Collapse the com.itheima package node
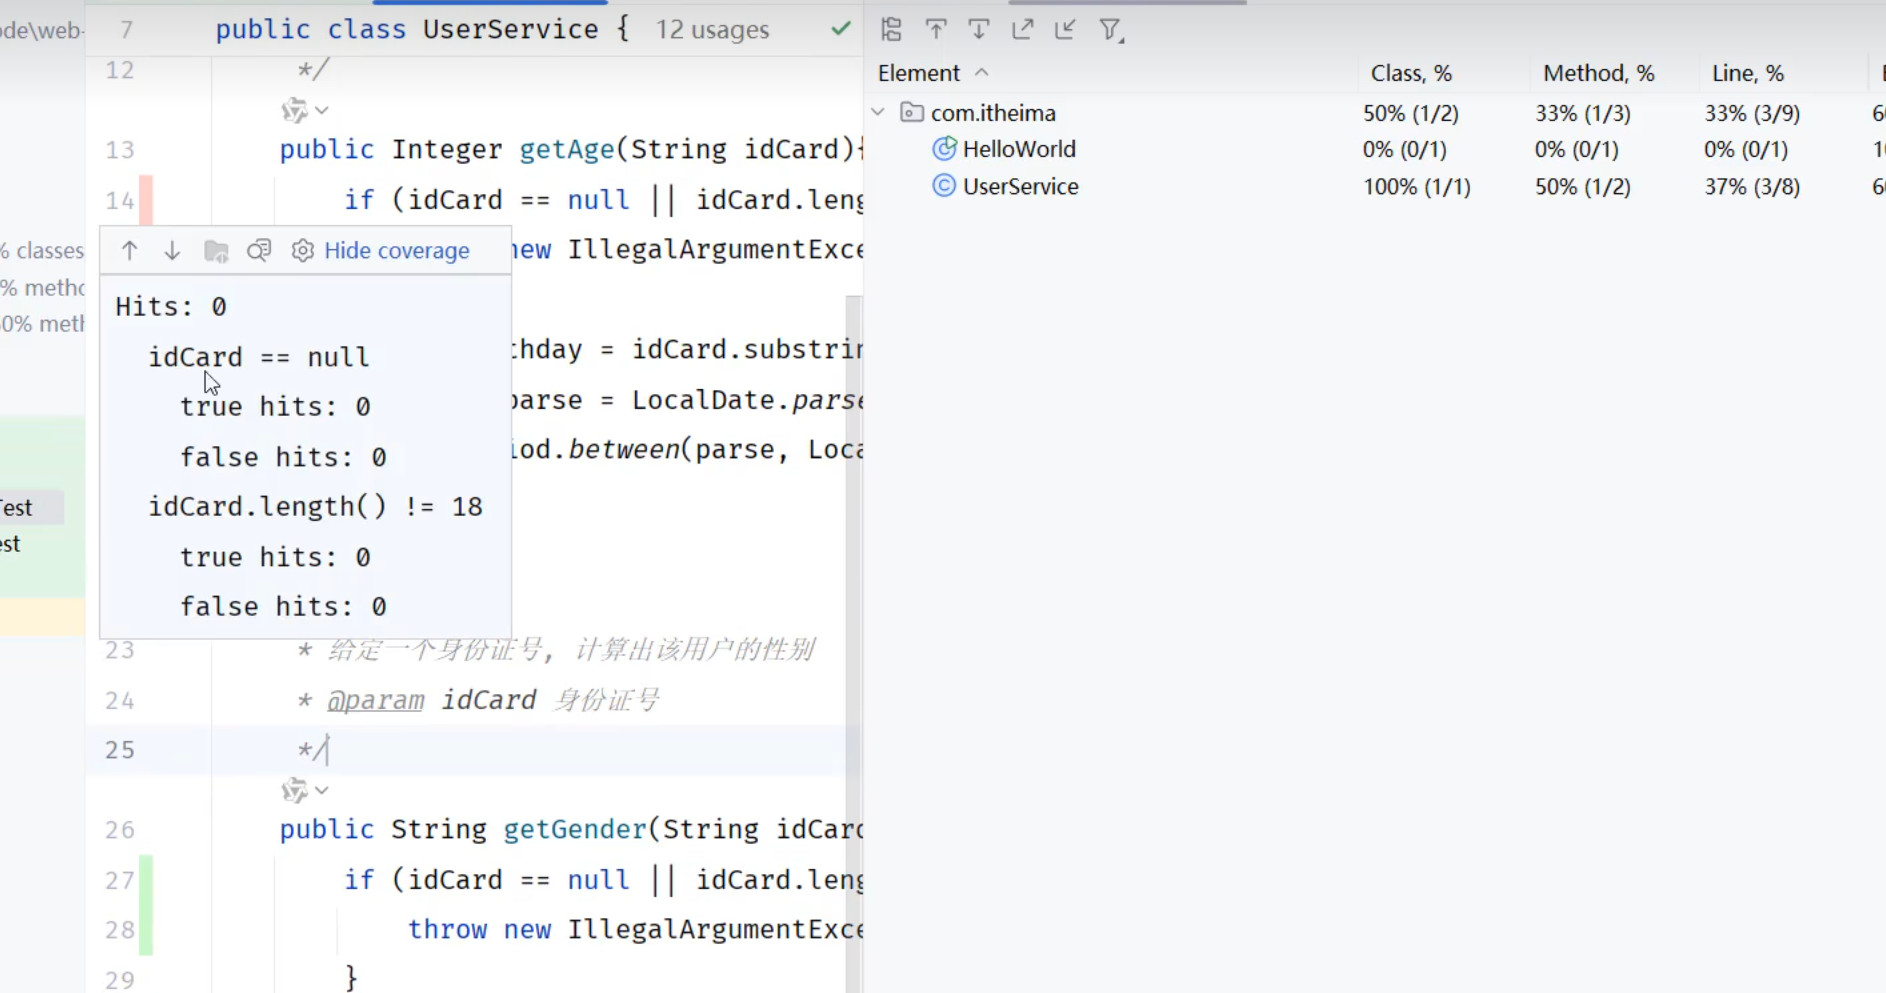Screen dimensions: 1886x993 pos(878,113)
